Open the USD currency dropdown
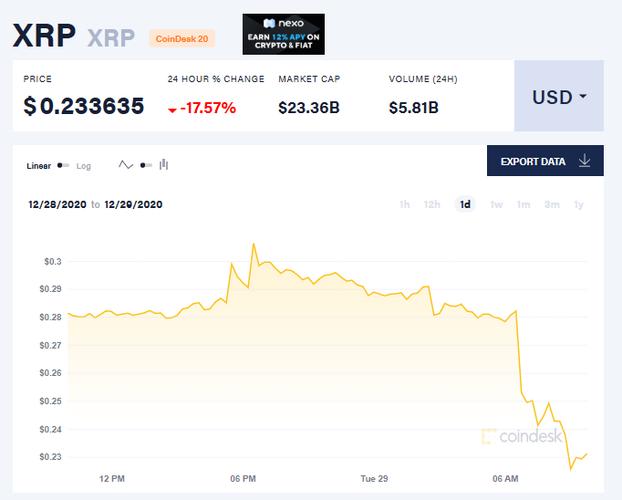The image size is (622, 500). 559,96
